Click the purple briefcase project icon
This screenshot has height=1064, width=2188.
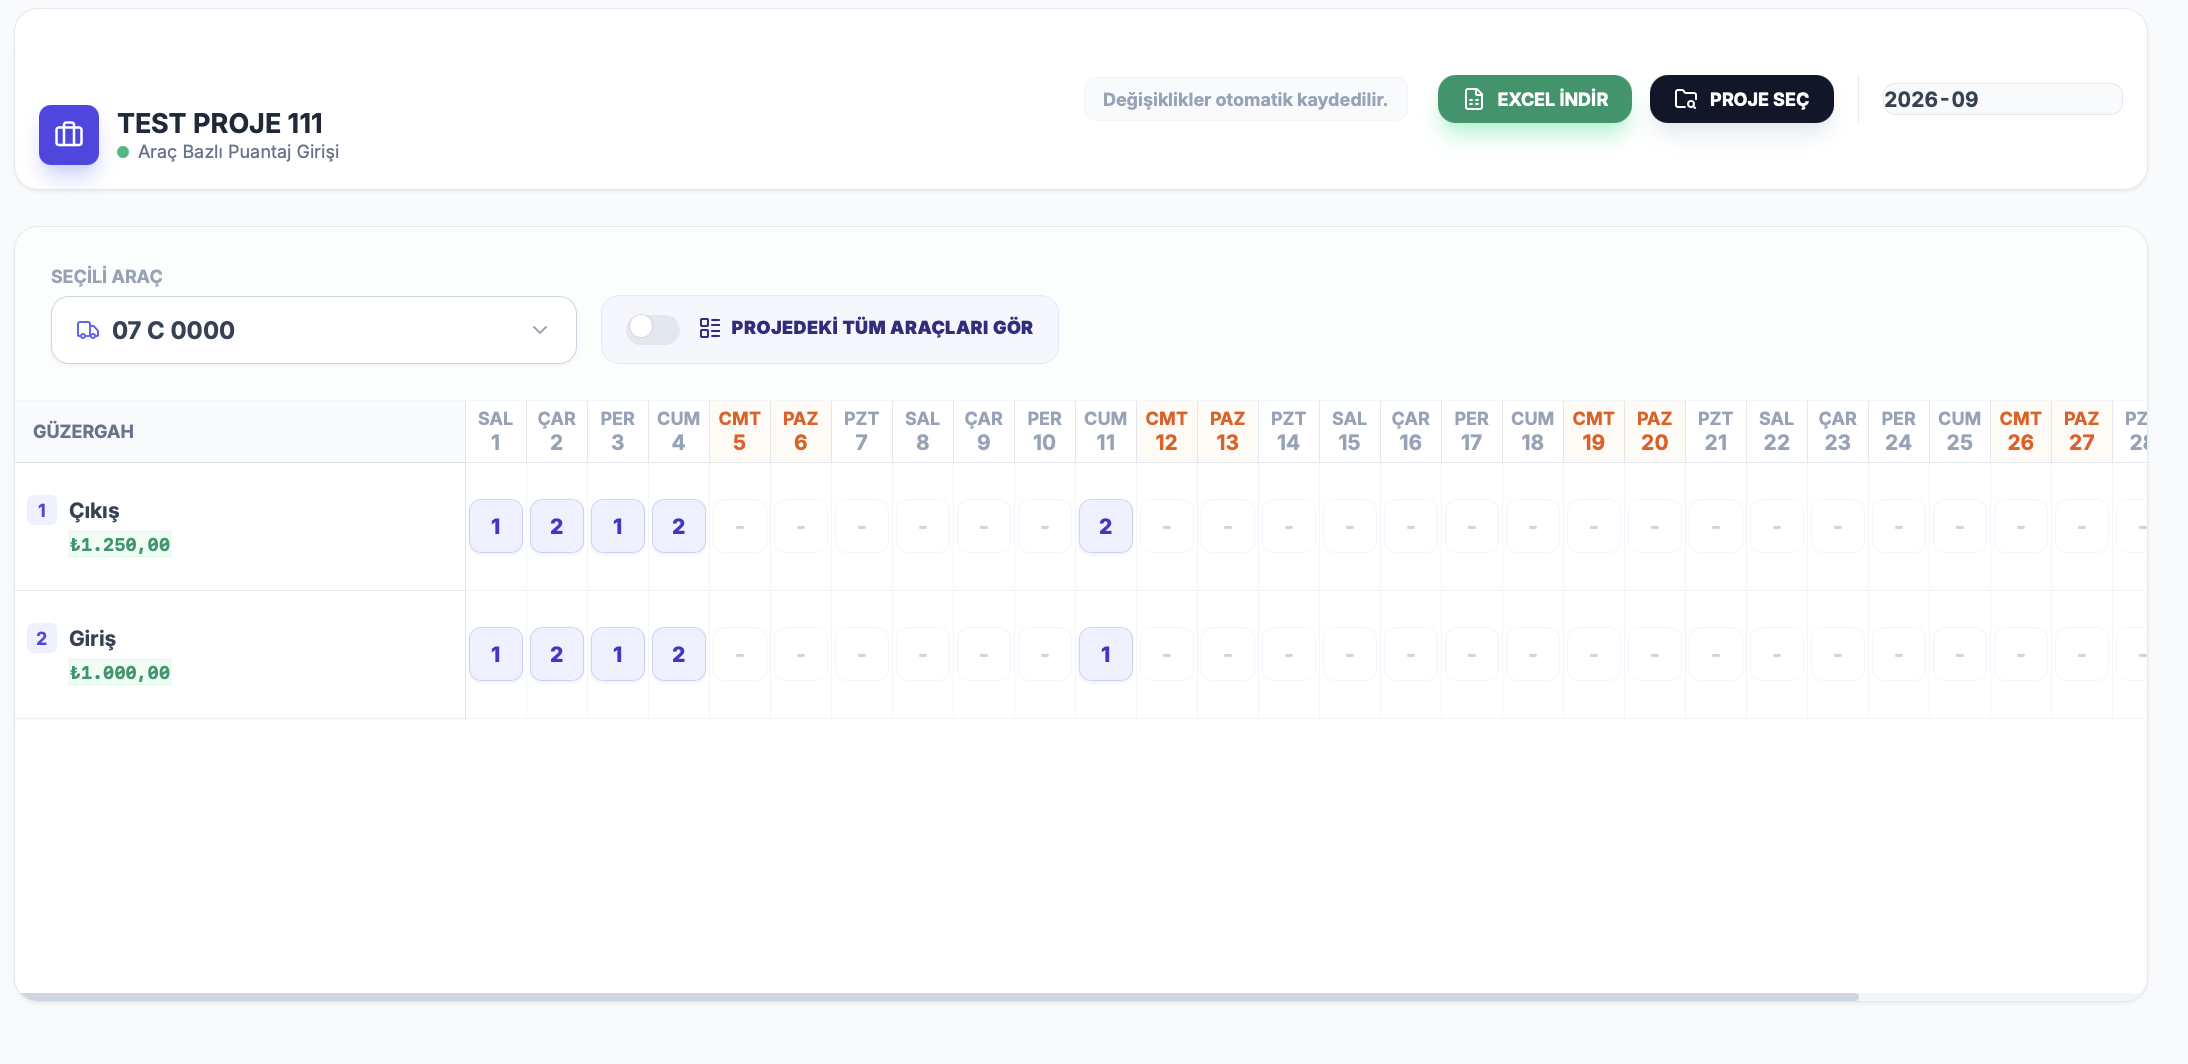[x=69, y=135]
